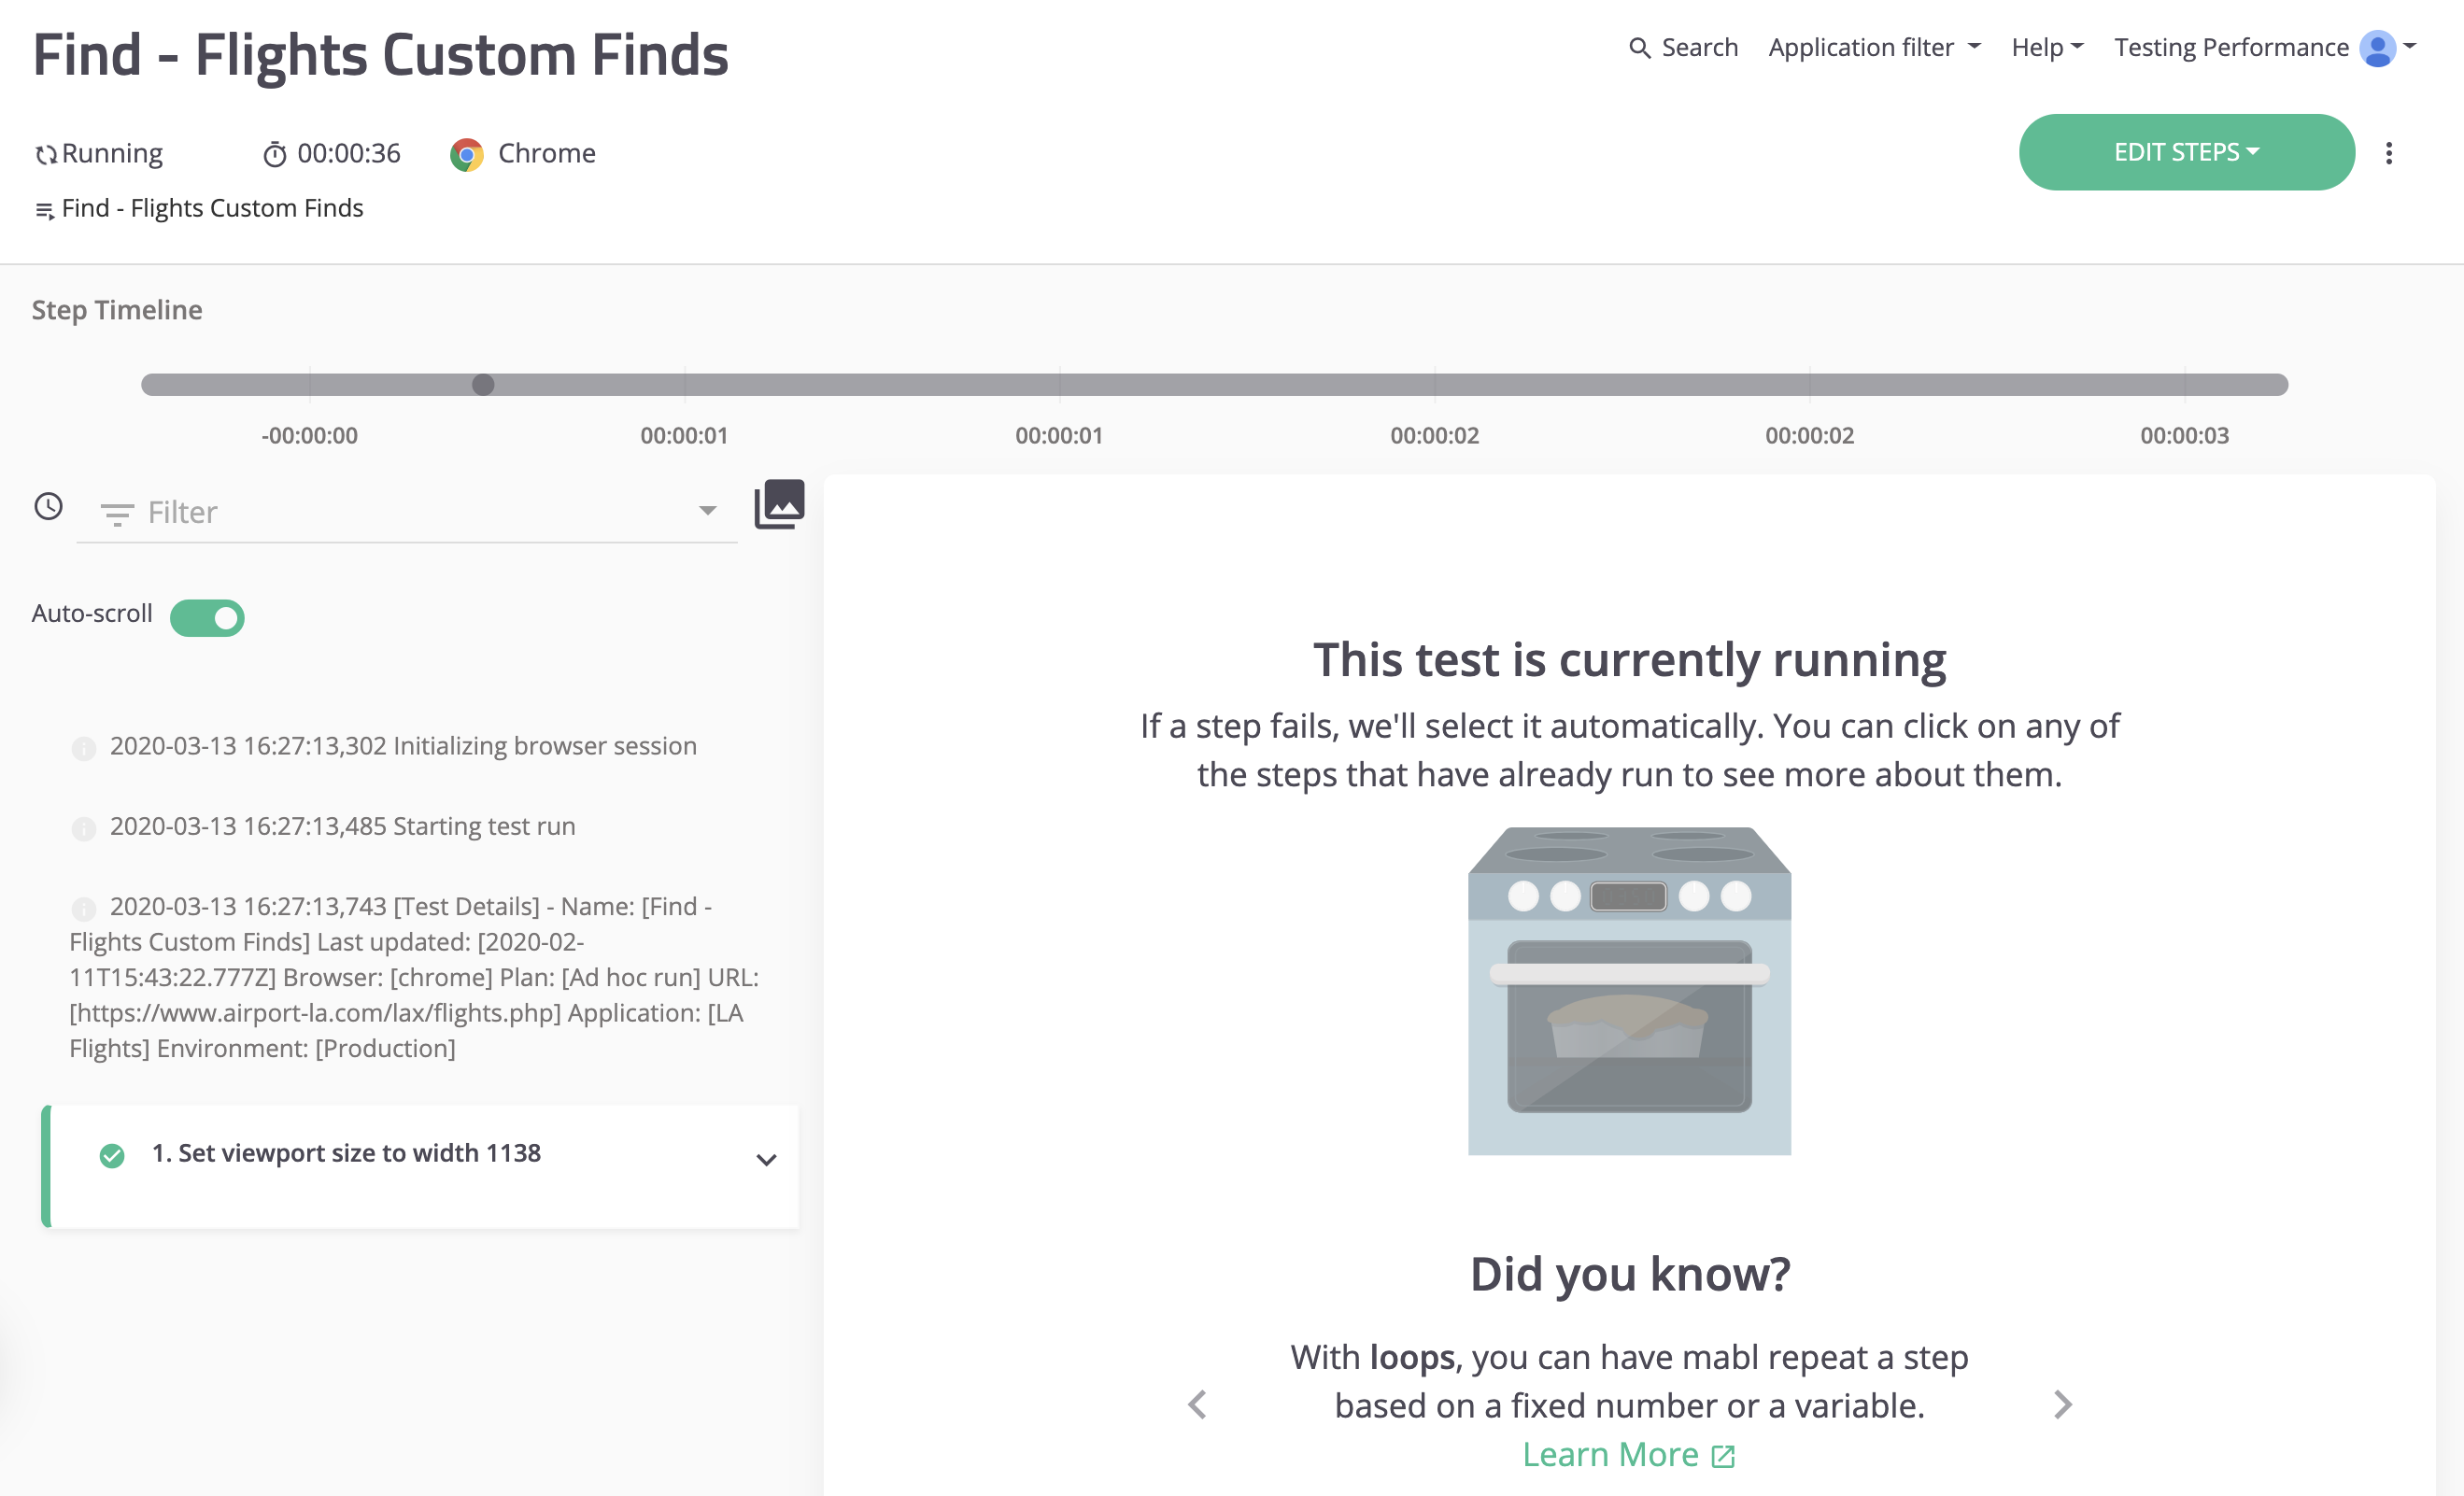This screenshot has width=2464, height=1496.
Task: Click the oven illustration image
Action: (1629, 991)
